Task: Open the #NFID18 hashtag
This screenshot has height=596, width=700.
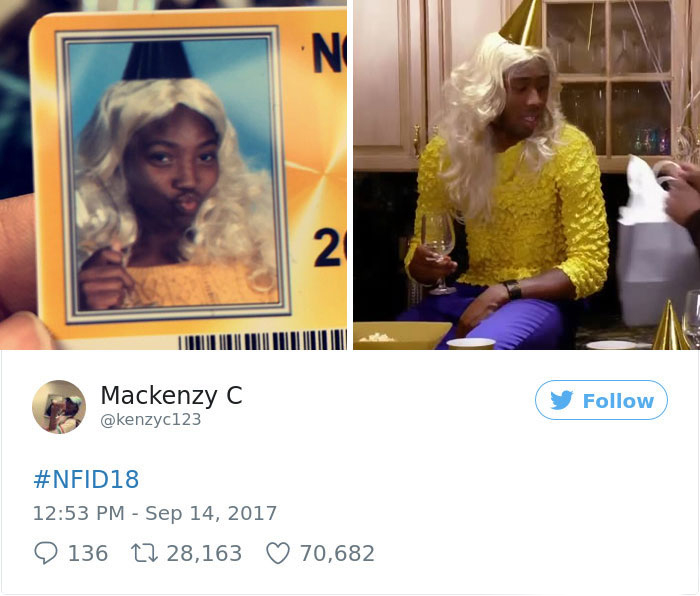Action: [x=86, y=479]
